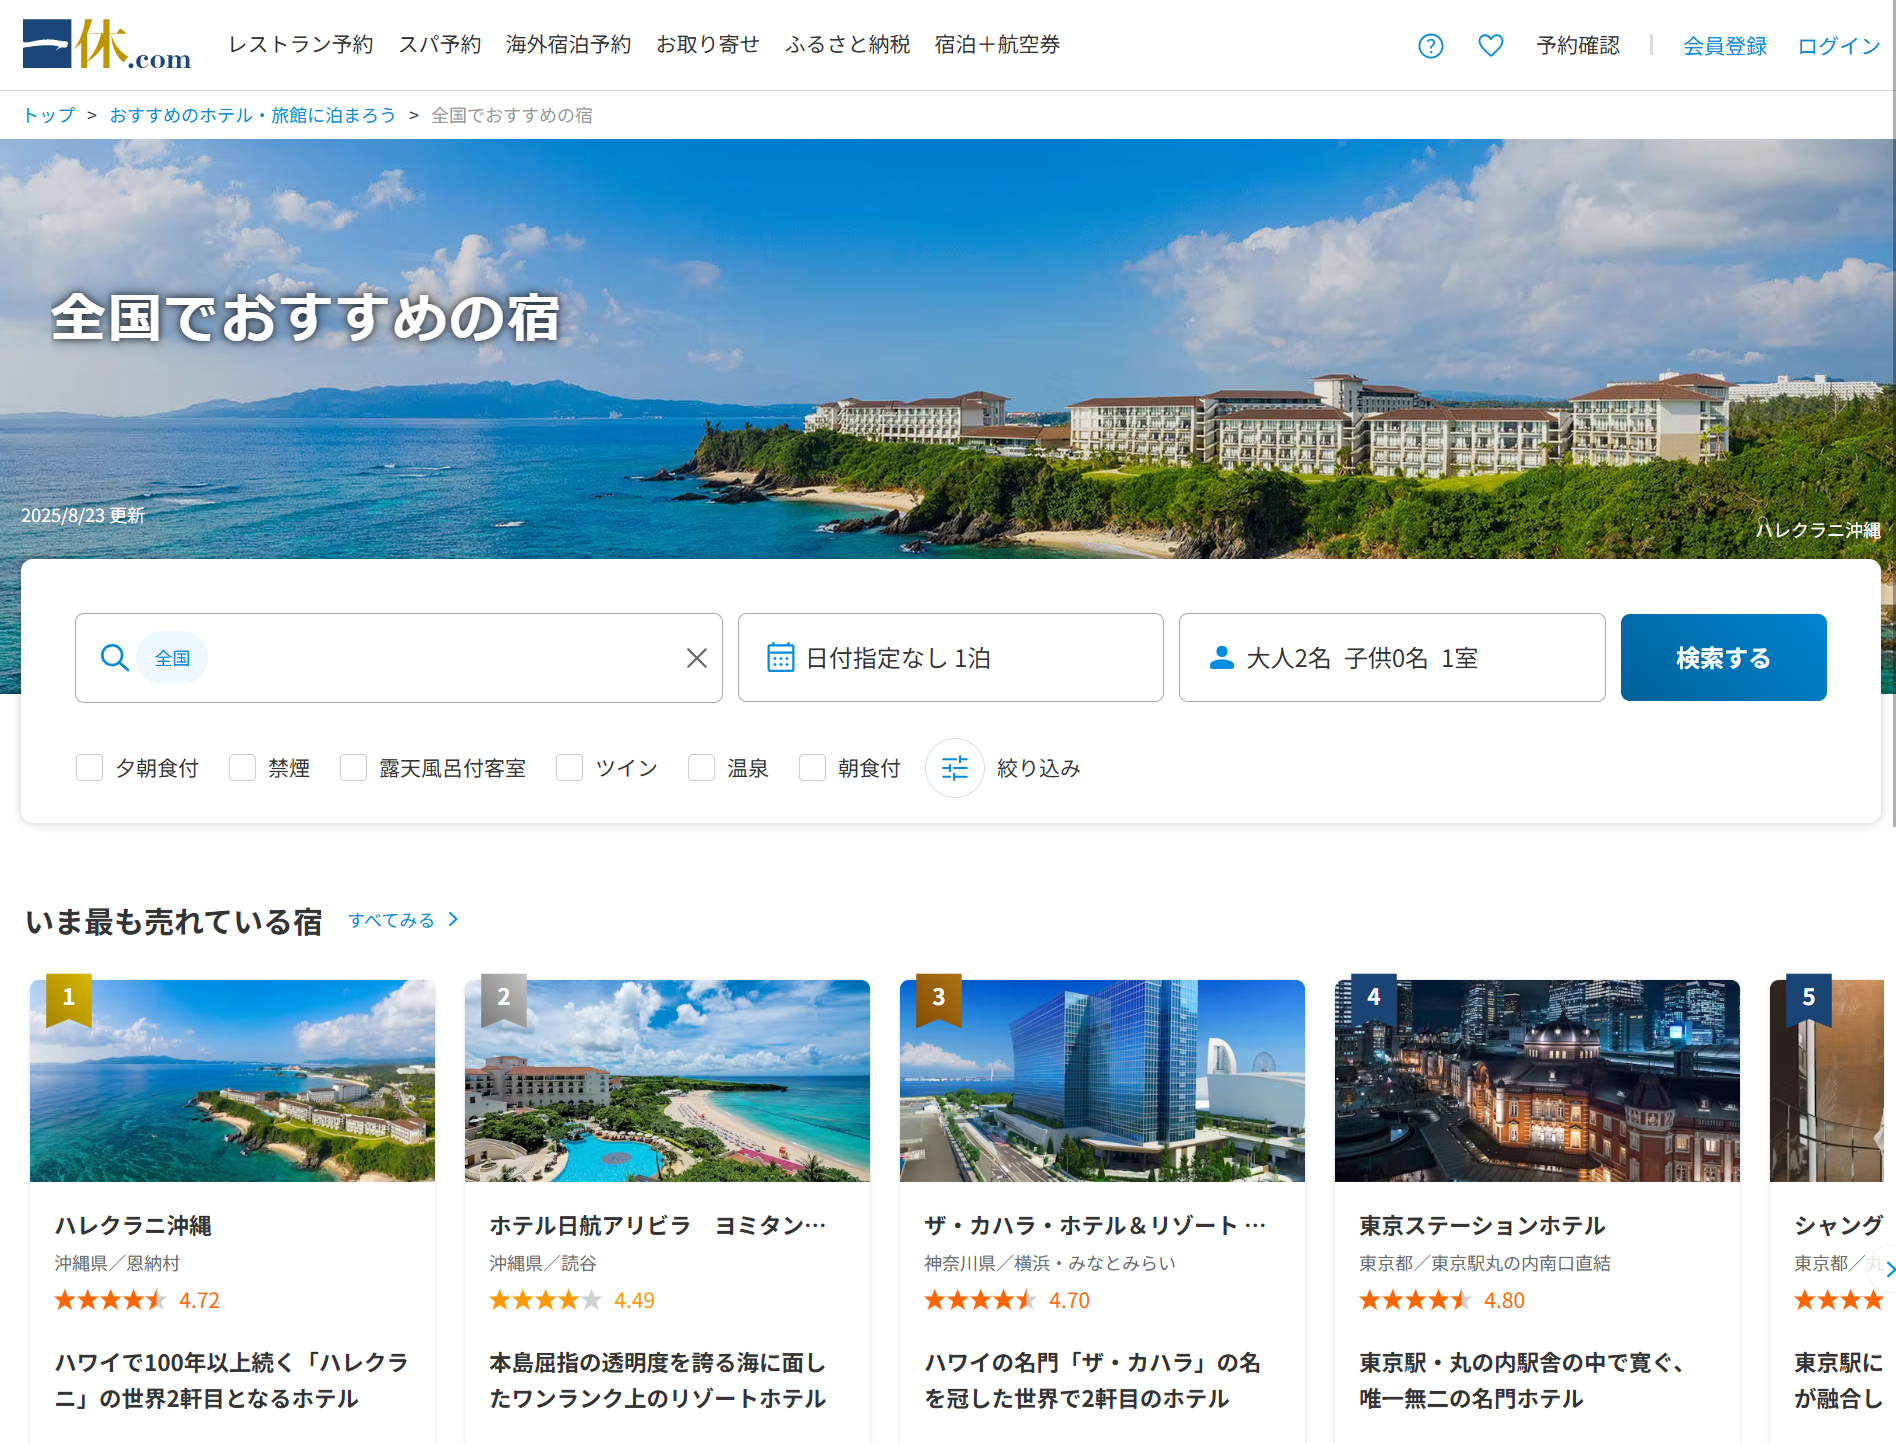Click the star rating of ホテル日航アリビラ
This screenshot has height=1443, width=1896.
[545, 1300]
